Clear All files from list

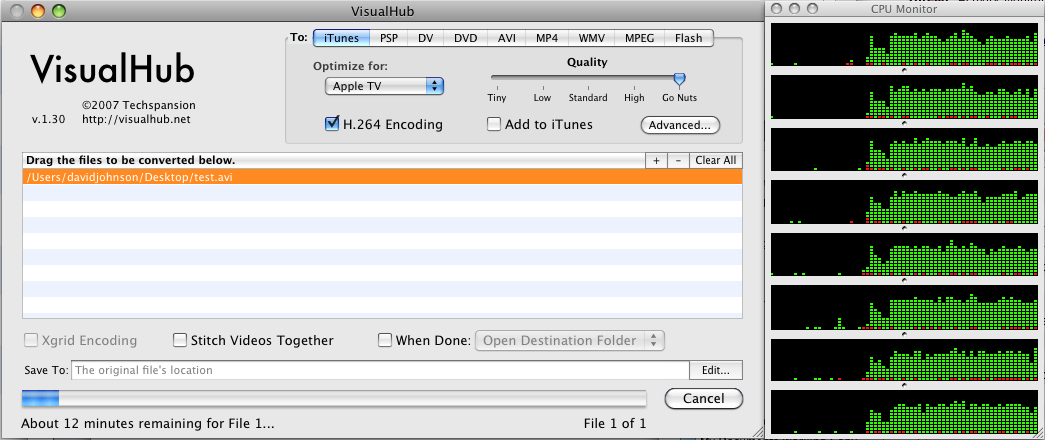716,161
